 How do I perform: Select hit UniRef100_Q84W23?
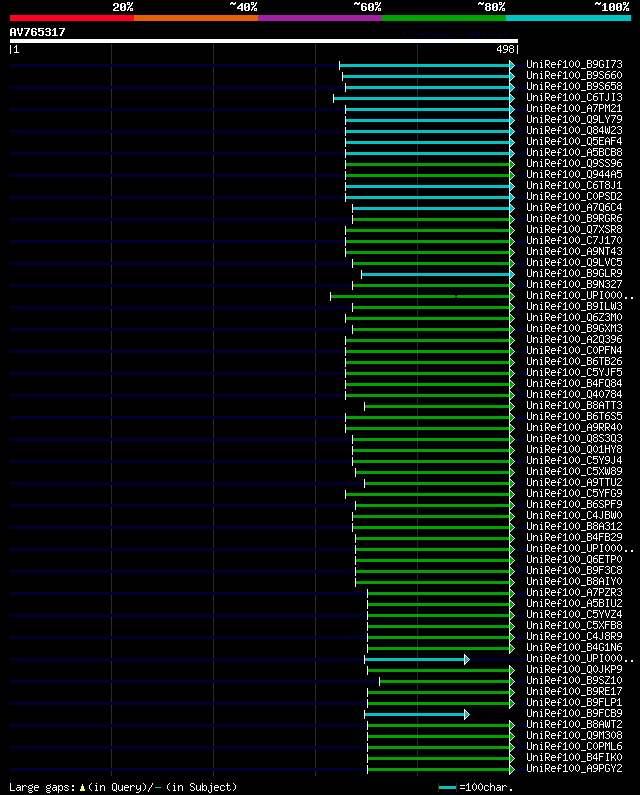click(574, 130)
